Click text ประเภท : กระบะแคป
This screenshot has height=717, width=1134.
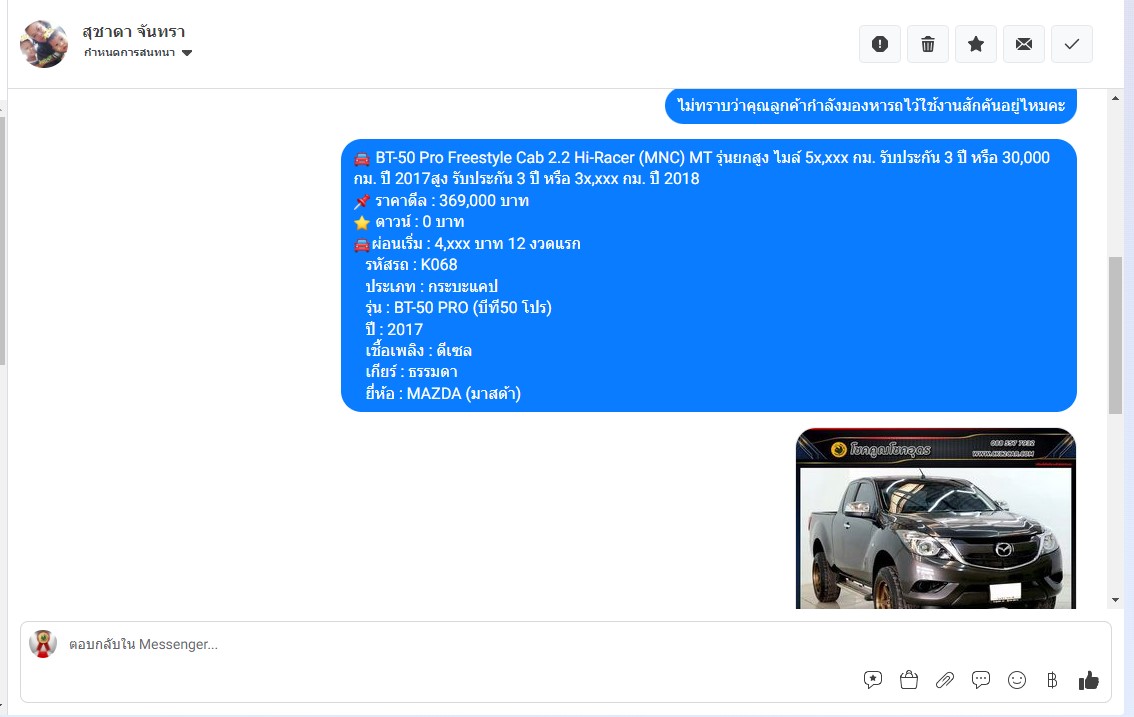click(432, 287)
